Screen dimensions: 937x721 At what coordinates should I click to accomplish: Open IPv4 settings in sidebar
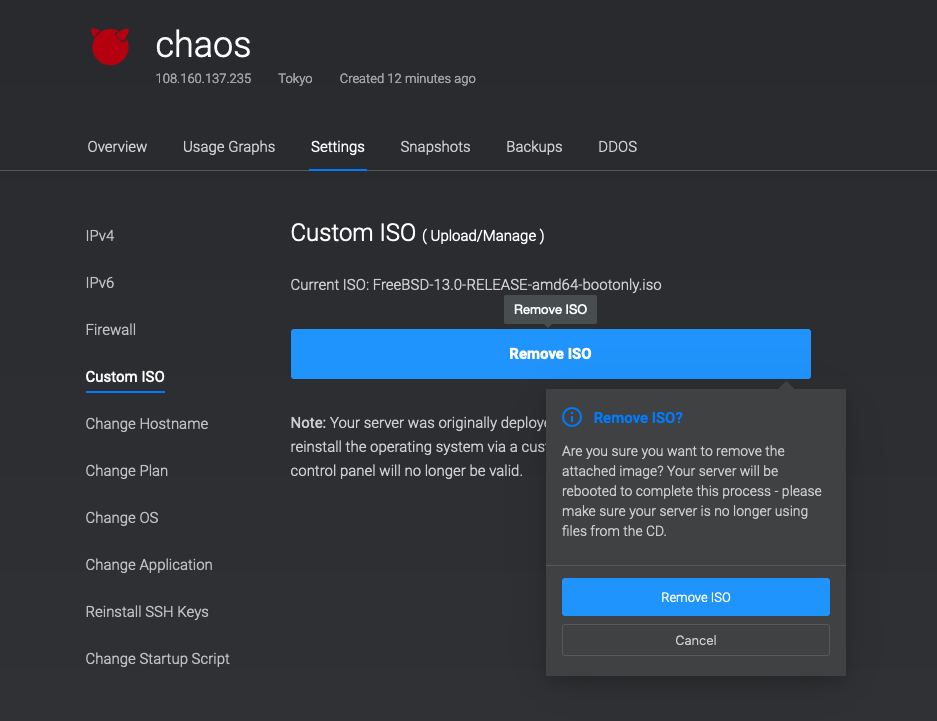point(100,236)
